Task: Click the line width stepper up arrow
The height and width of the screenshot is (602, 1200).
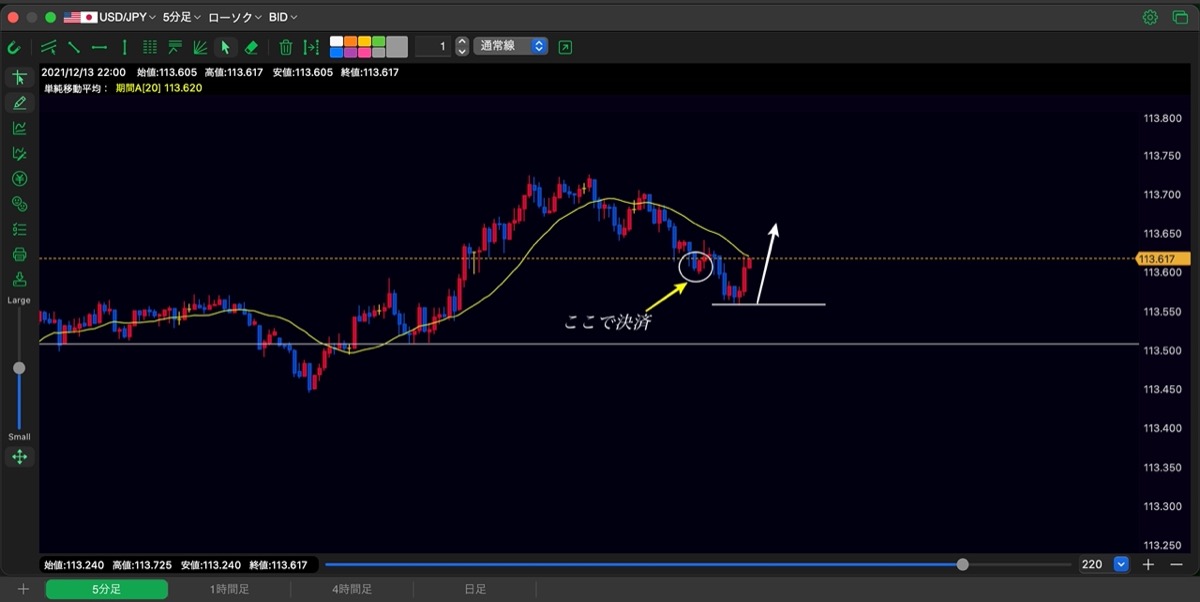Action: (x=461, y=42)
